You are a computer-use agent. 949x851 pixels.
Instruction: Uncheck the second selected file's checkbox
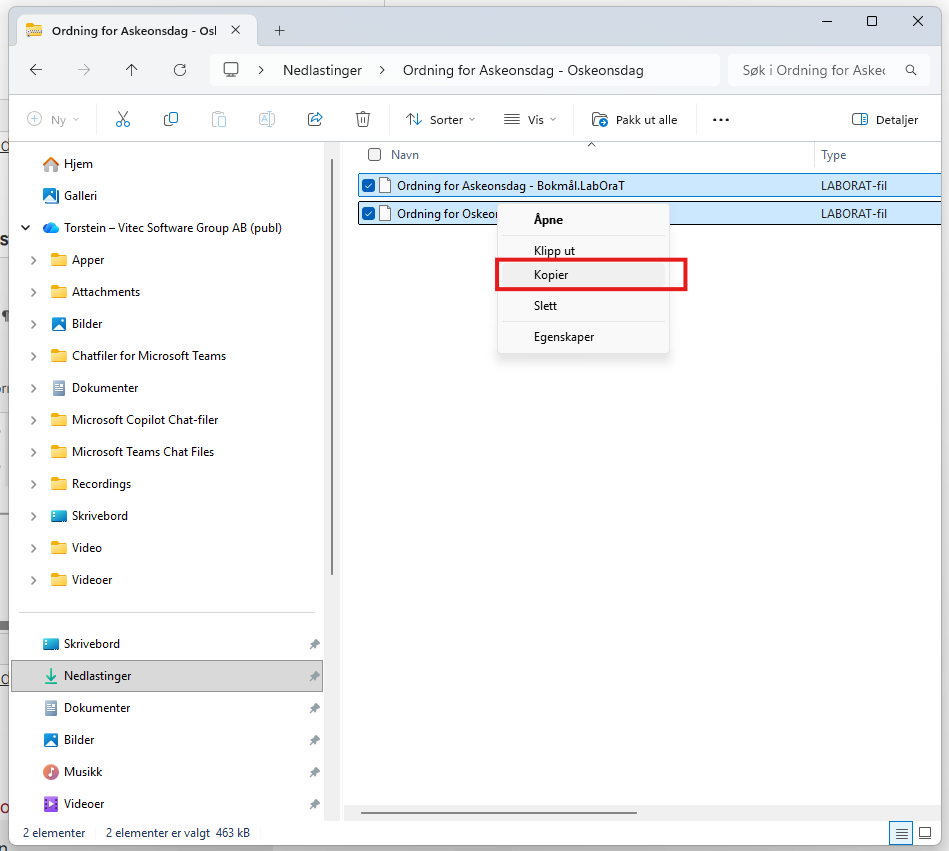369,213
